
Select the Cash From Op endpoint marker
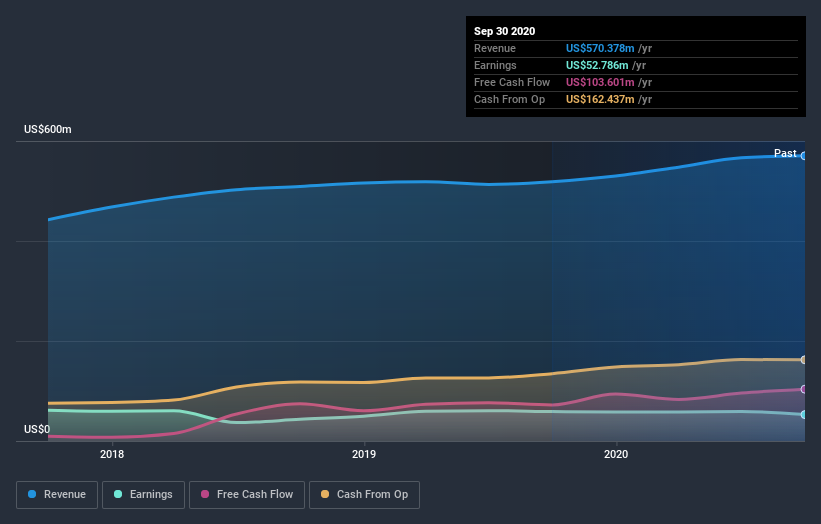pos(804,360)
